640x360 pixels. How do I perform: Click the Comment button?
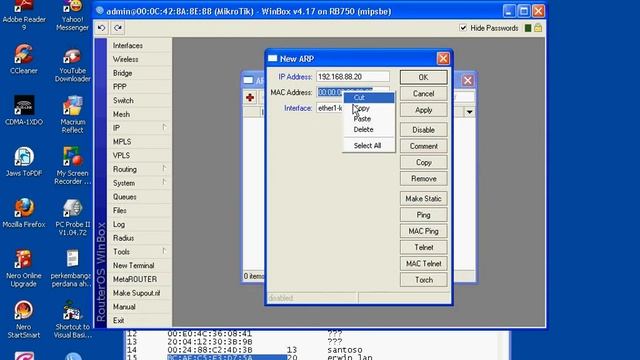pyautogui.click(x=423, y=146)
